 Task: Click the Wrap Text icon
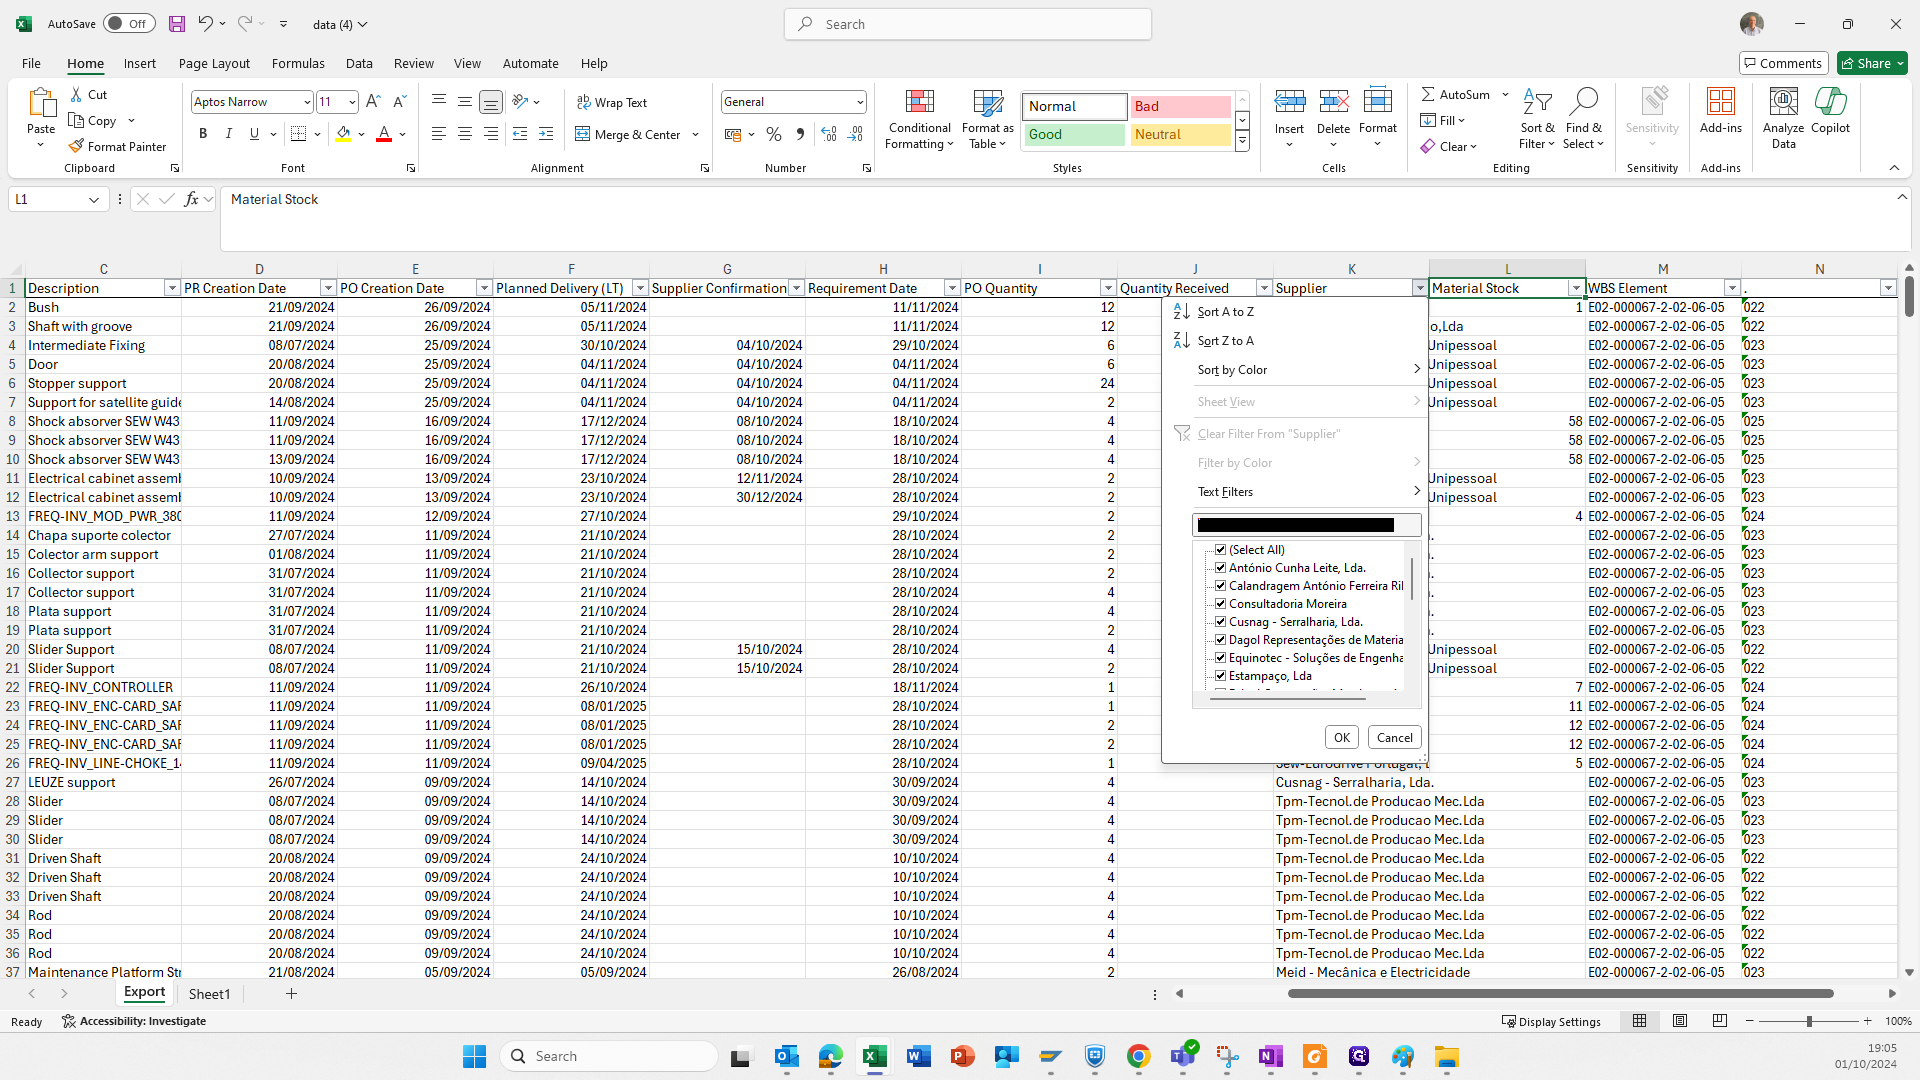584,102
